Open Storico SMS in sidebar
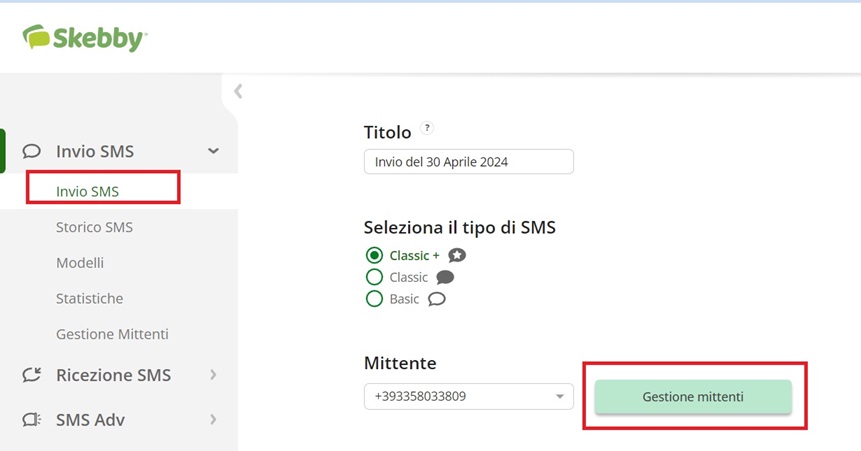Image resolution: width=861 pixels, height=451 pixels. tap(94, 227)
